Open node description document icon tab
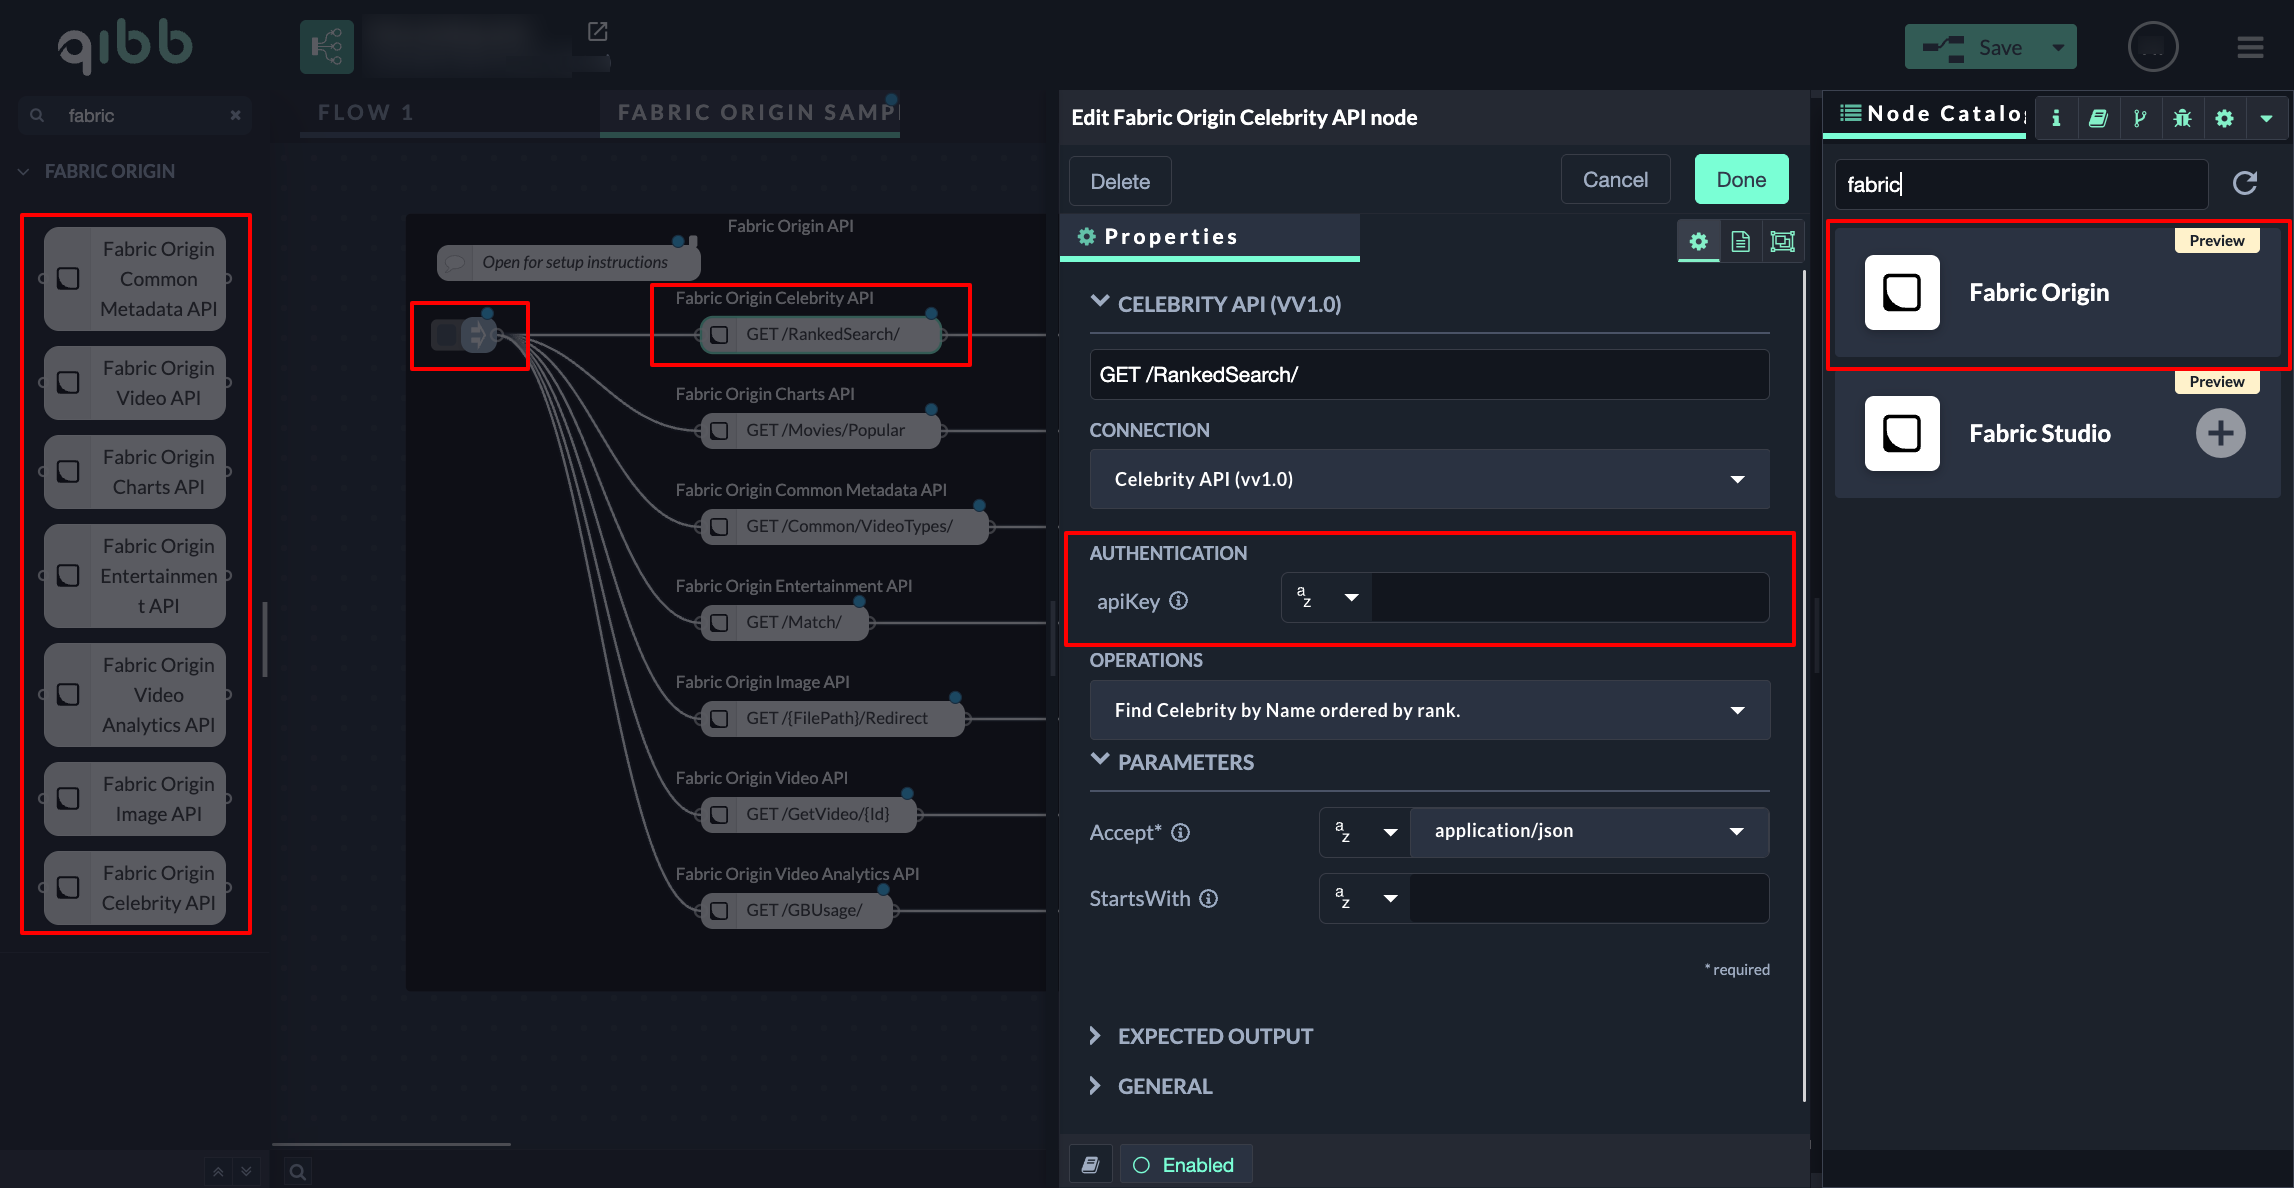 tap(1740, 241)
